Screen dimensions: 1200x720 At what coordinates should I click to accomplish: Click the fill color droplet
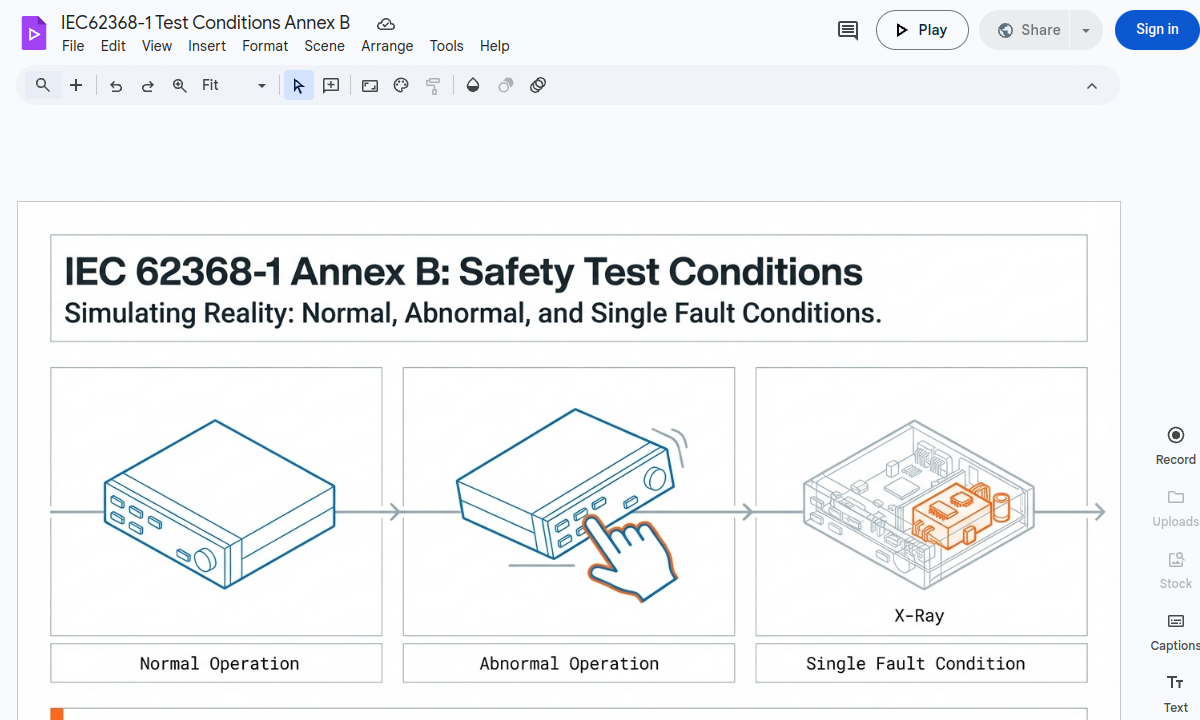[473, 85]
